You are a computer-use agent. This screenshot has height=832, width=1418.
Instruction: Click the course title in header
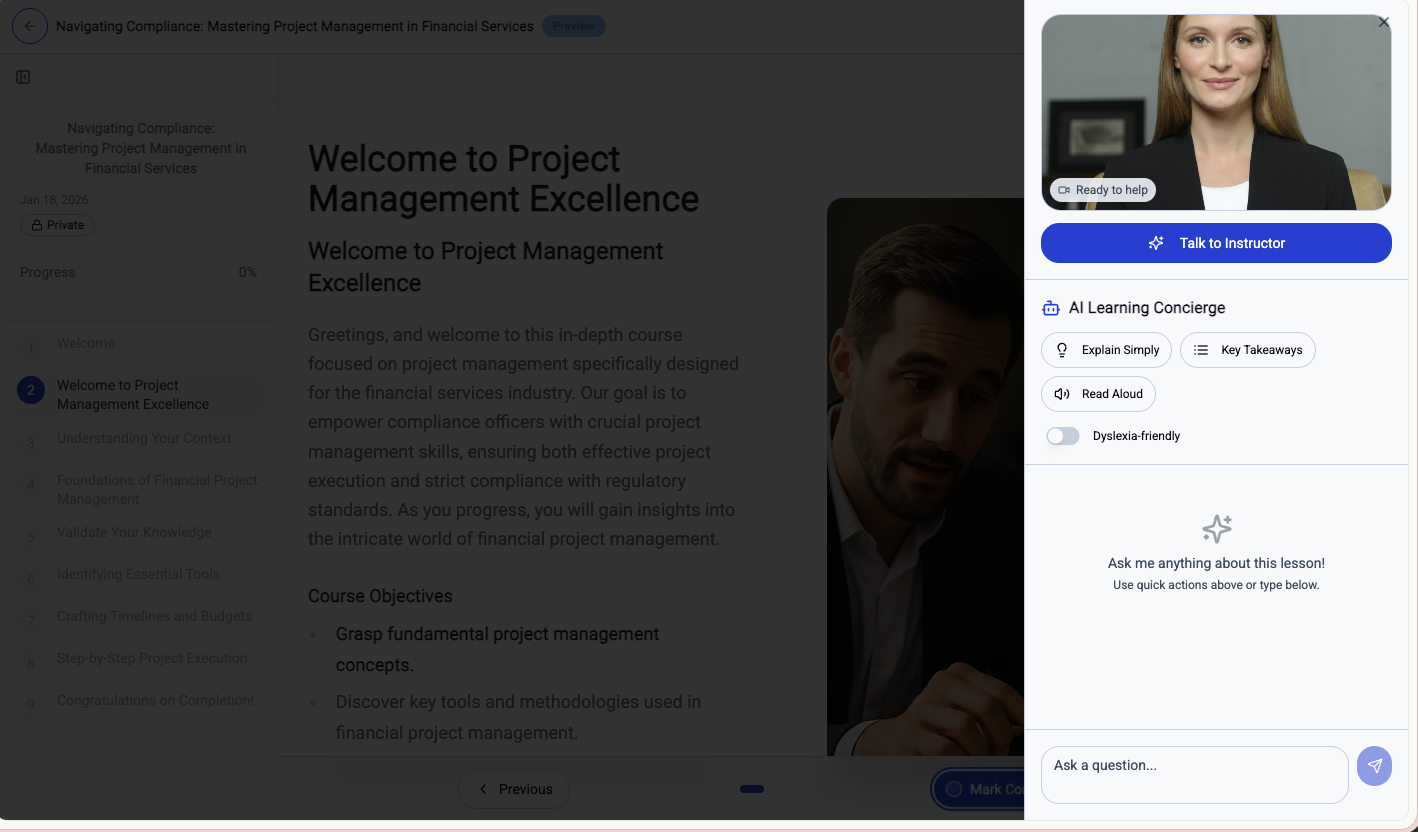point(295,26)
